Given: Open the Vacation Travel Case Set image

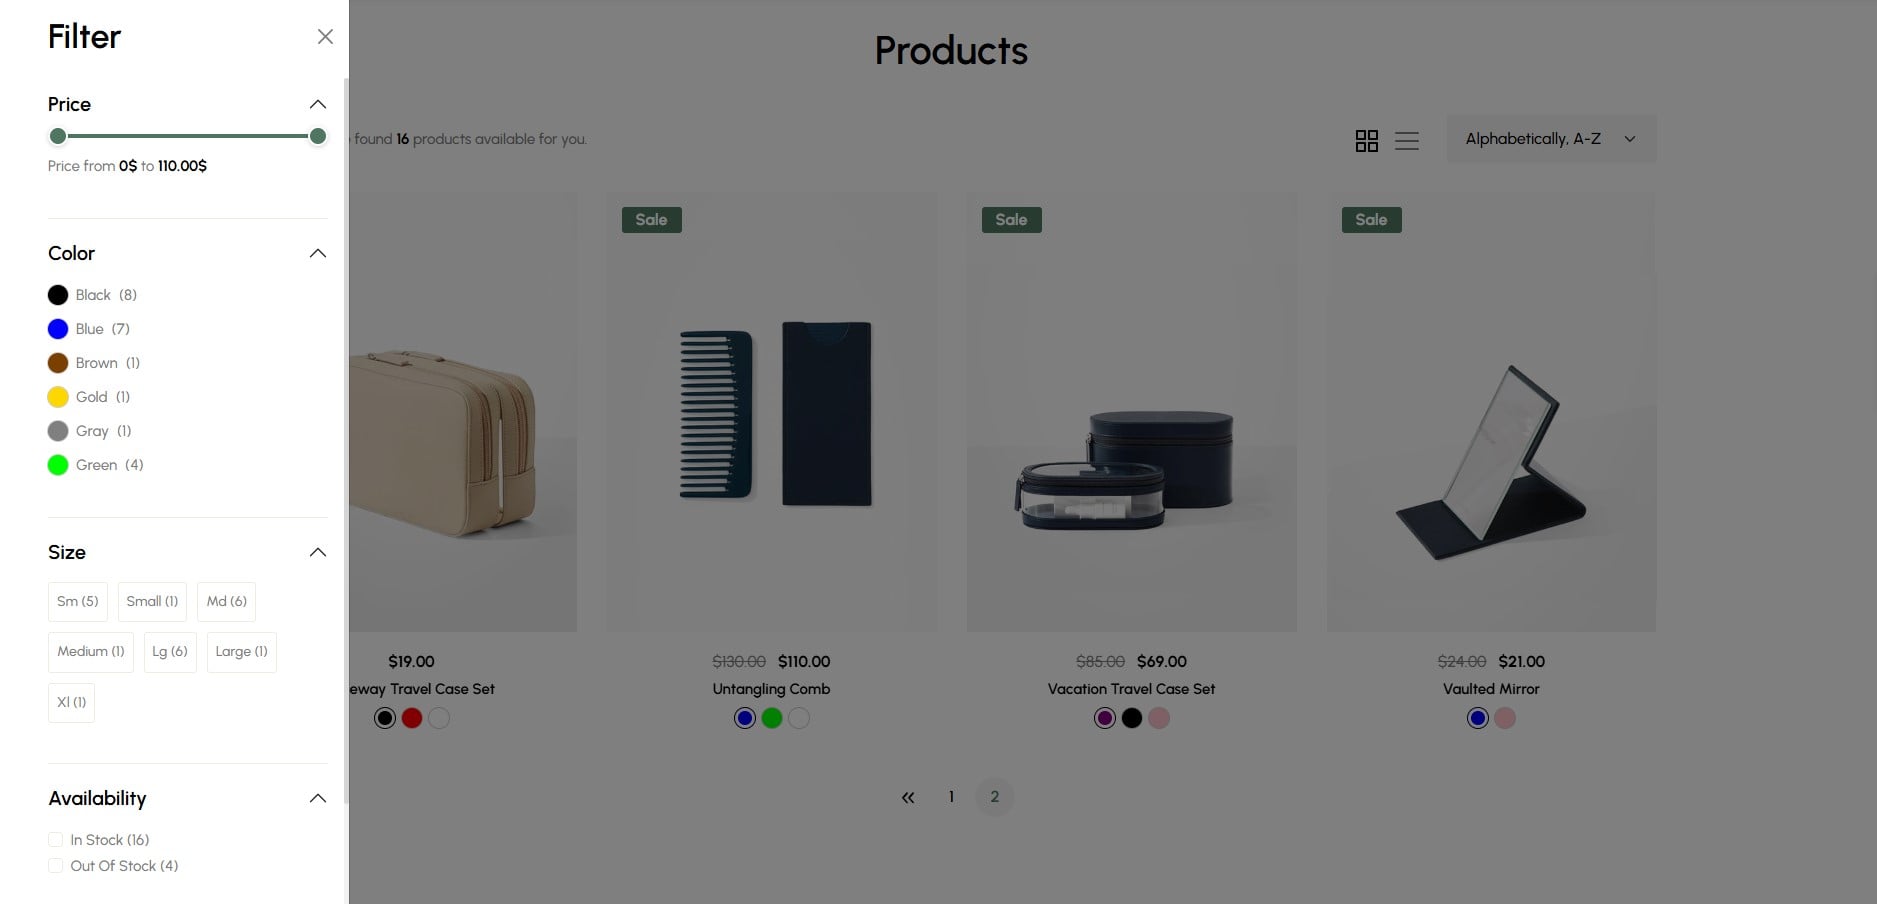Looking at the screenshot, I should click(1131, 412).
